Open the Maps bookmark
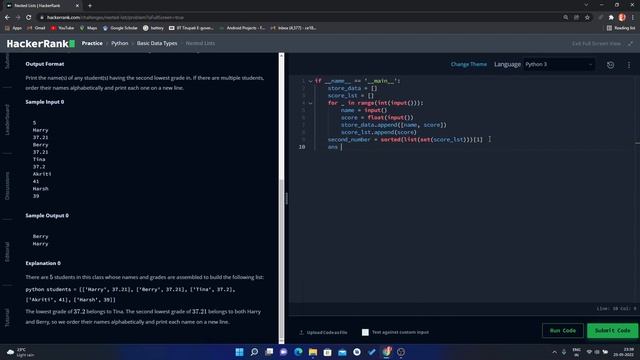 pos(89,28)
